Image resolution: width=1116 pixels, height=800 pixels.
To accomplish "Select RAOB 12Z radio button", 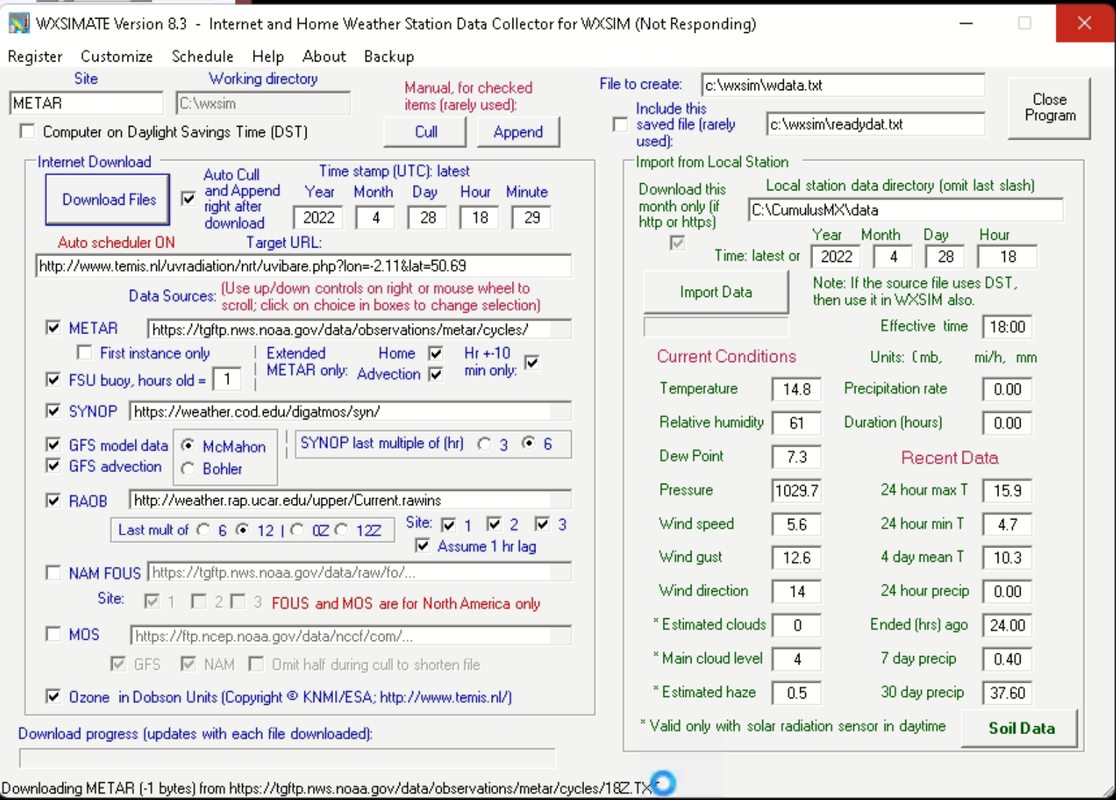I will click(342, 530).
